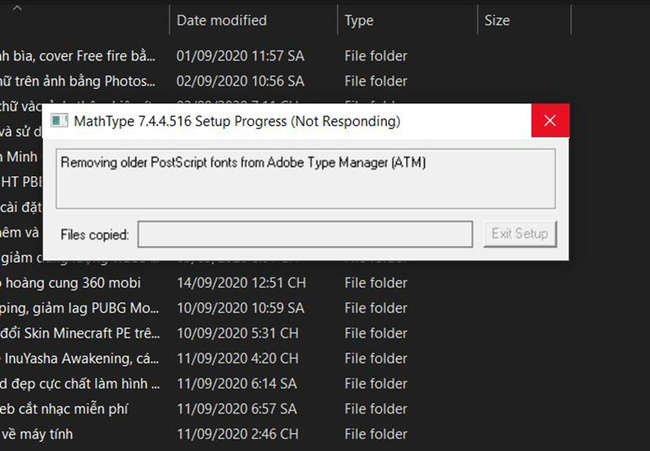
Task: Click the MathType setup dialog title icon
Action: pyautogui.click(x=59, y=121)
